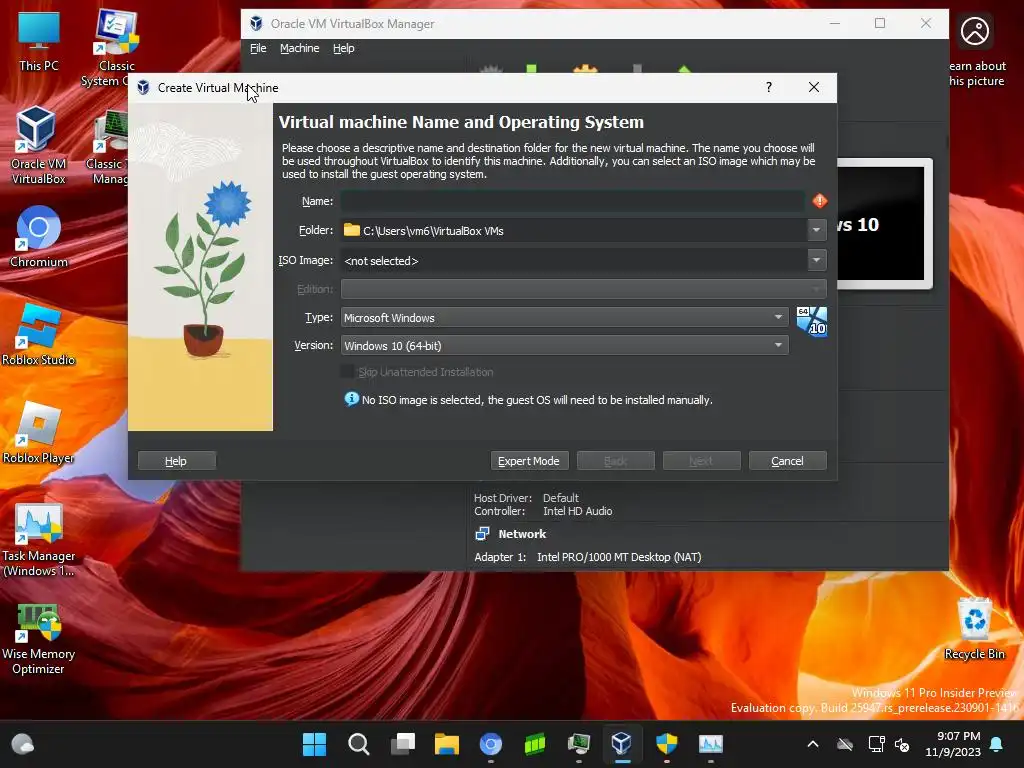Click the Task Manager graph taskbar icon

[711, 744]
